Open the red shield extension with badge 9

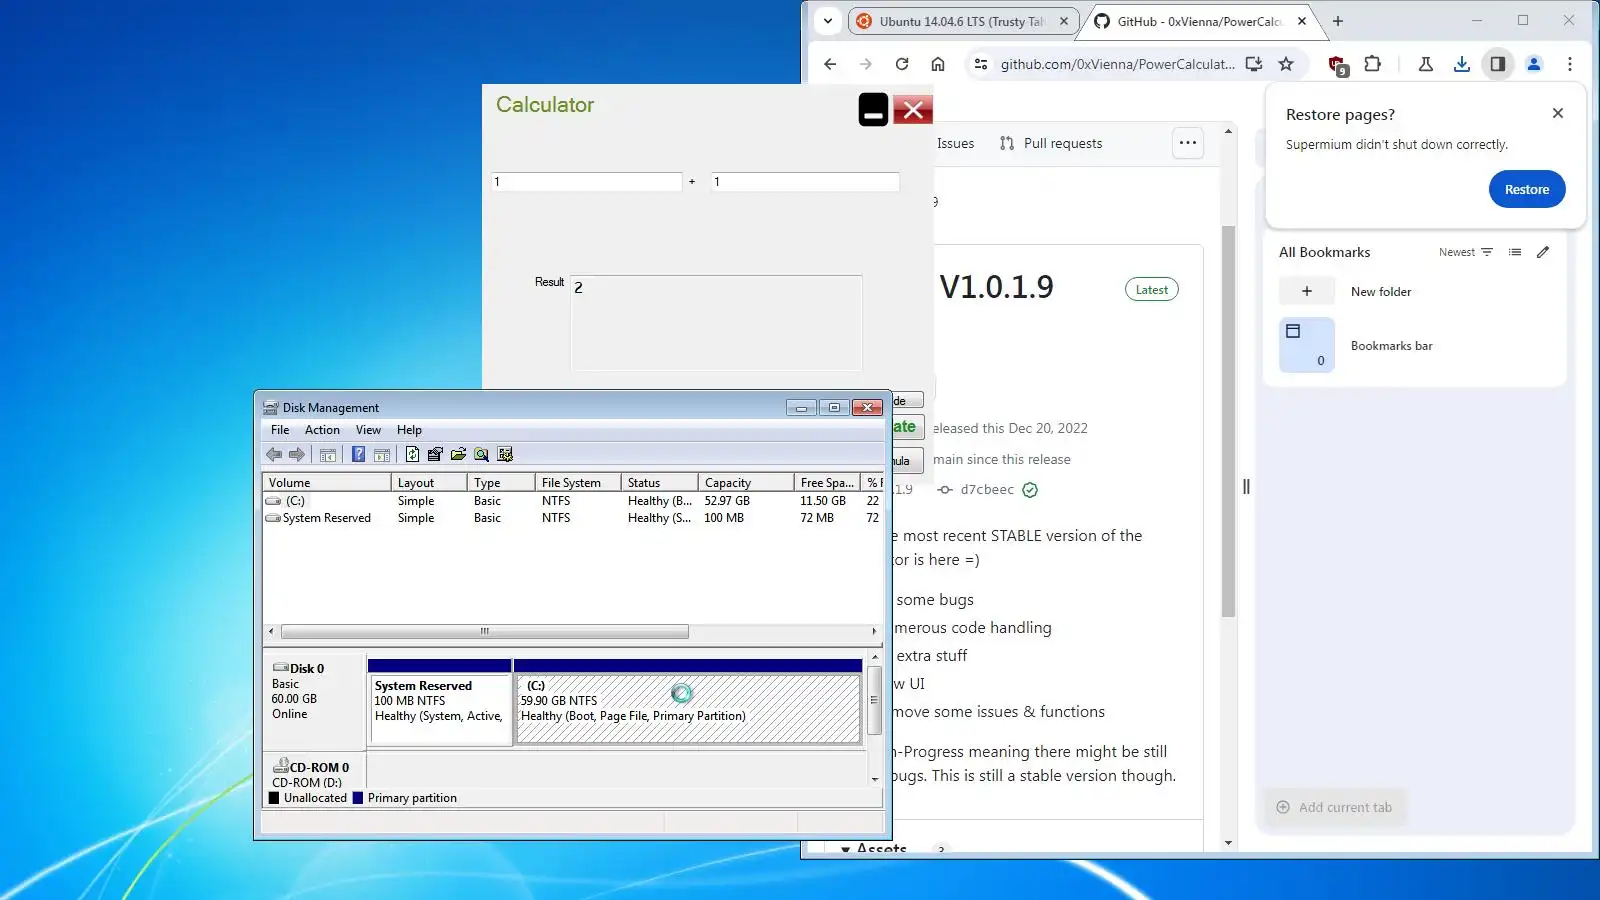click(1337, 65)
